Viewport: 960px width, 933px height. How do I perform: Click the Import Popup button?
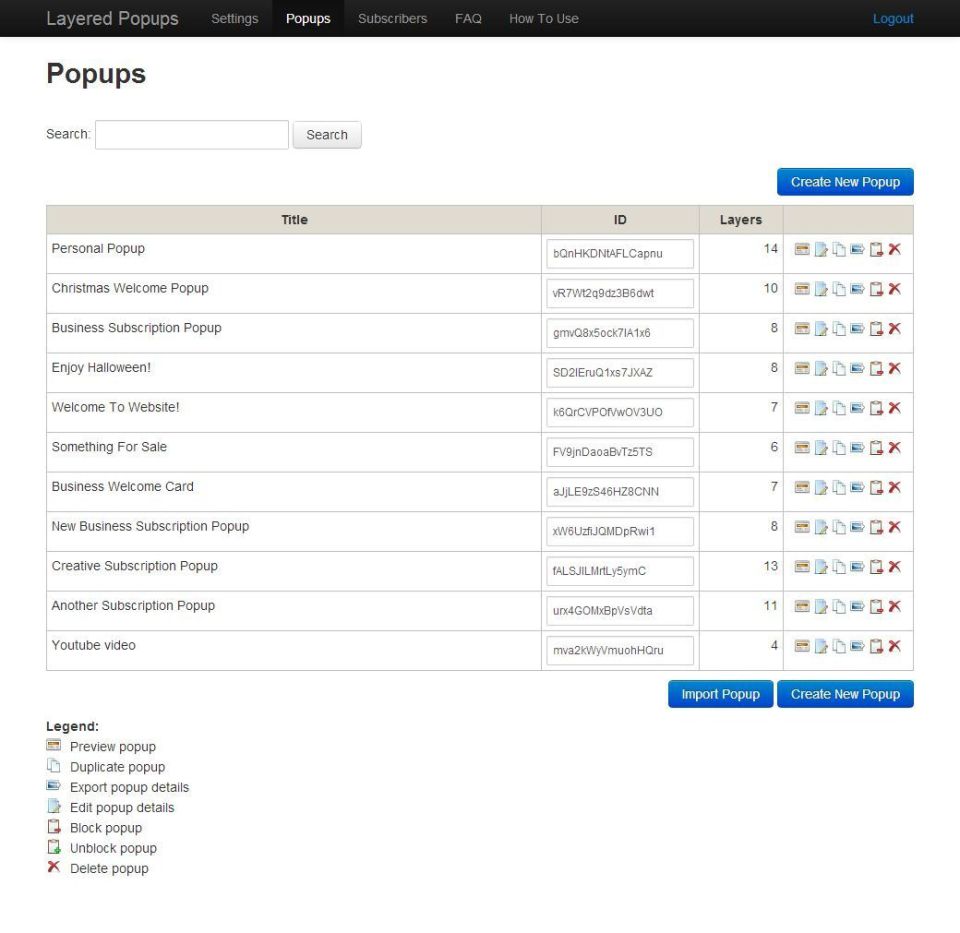tap(720, 694)
